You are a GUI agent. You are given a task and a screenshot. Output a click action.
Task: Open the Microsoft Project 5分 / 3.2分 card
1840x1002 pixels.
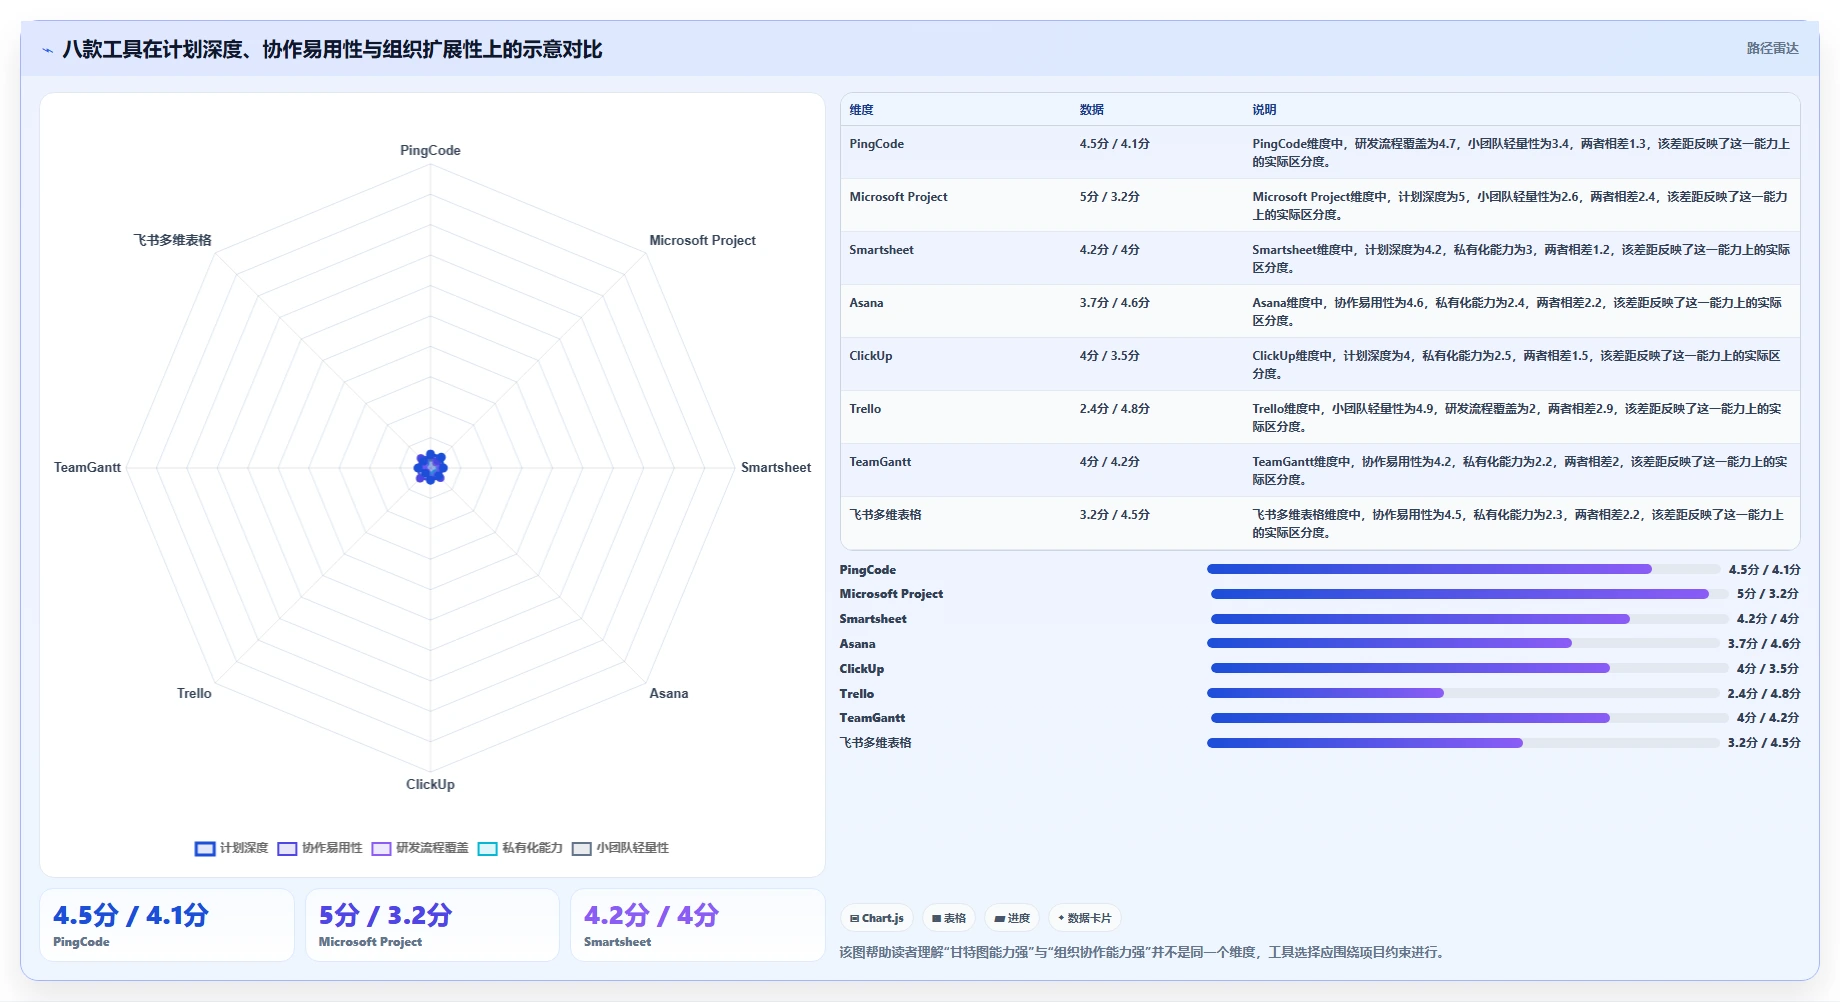(x=432, y=925)
